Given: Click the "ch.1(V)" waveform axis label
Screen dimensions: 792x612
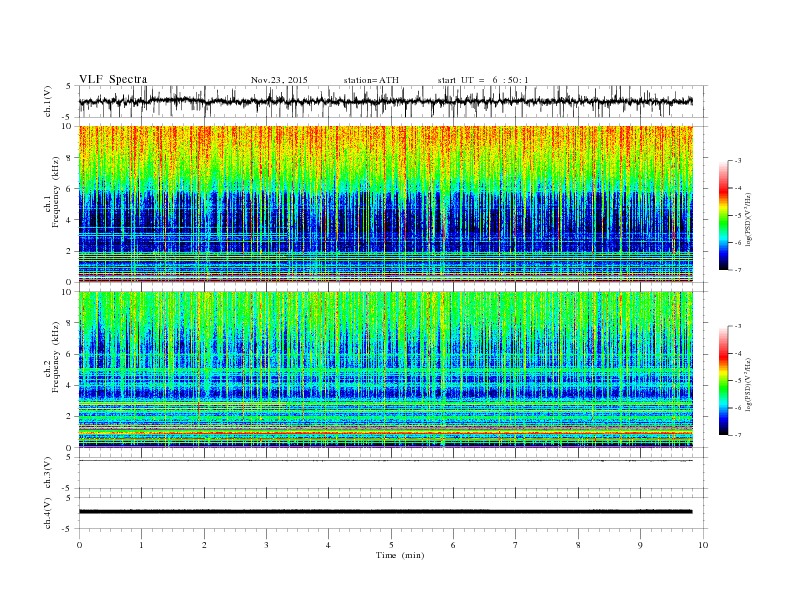Looking at the screenshot, I should [x=48, y=101].
